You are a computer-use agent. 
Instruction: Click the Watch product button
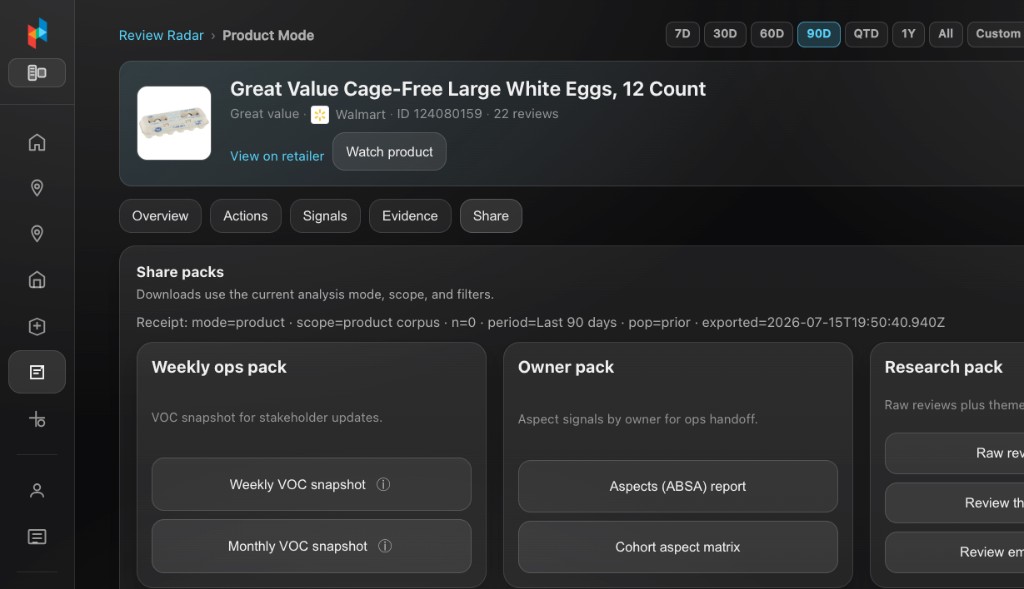point(389,151)
